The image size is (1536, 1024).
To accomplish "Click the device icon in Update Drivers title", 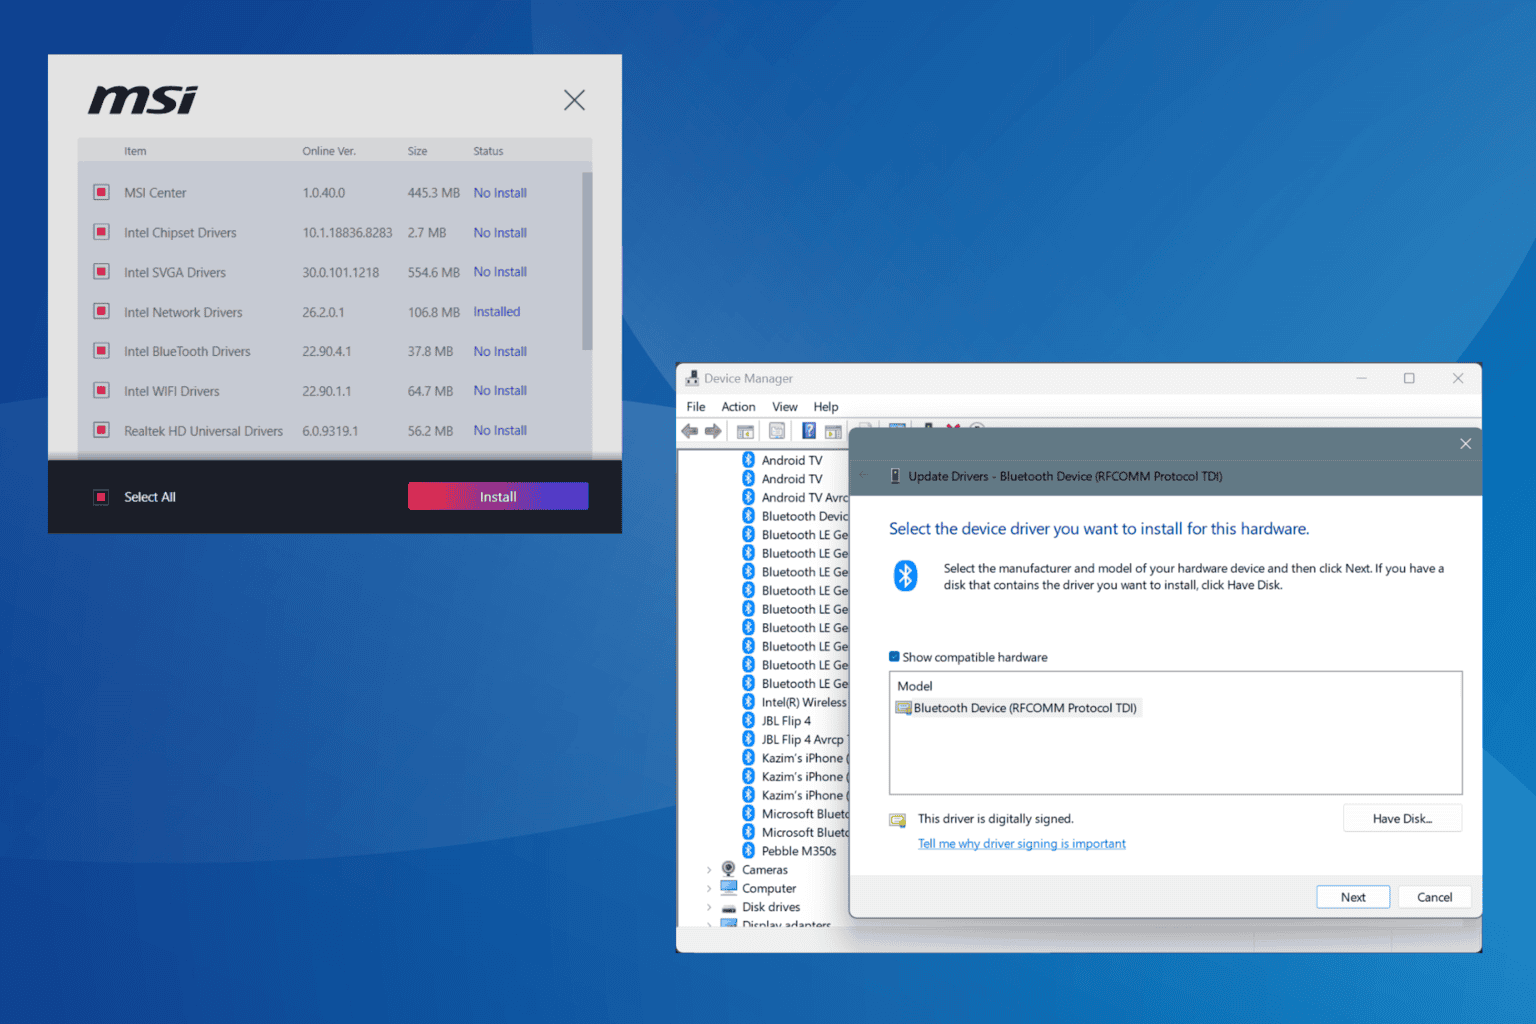I will [895, 477].
